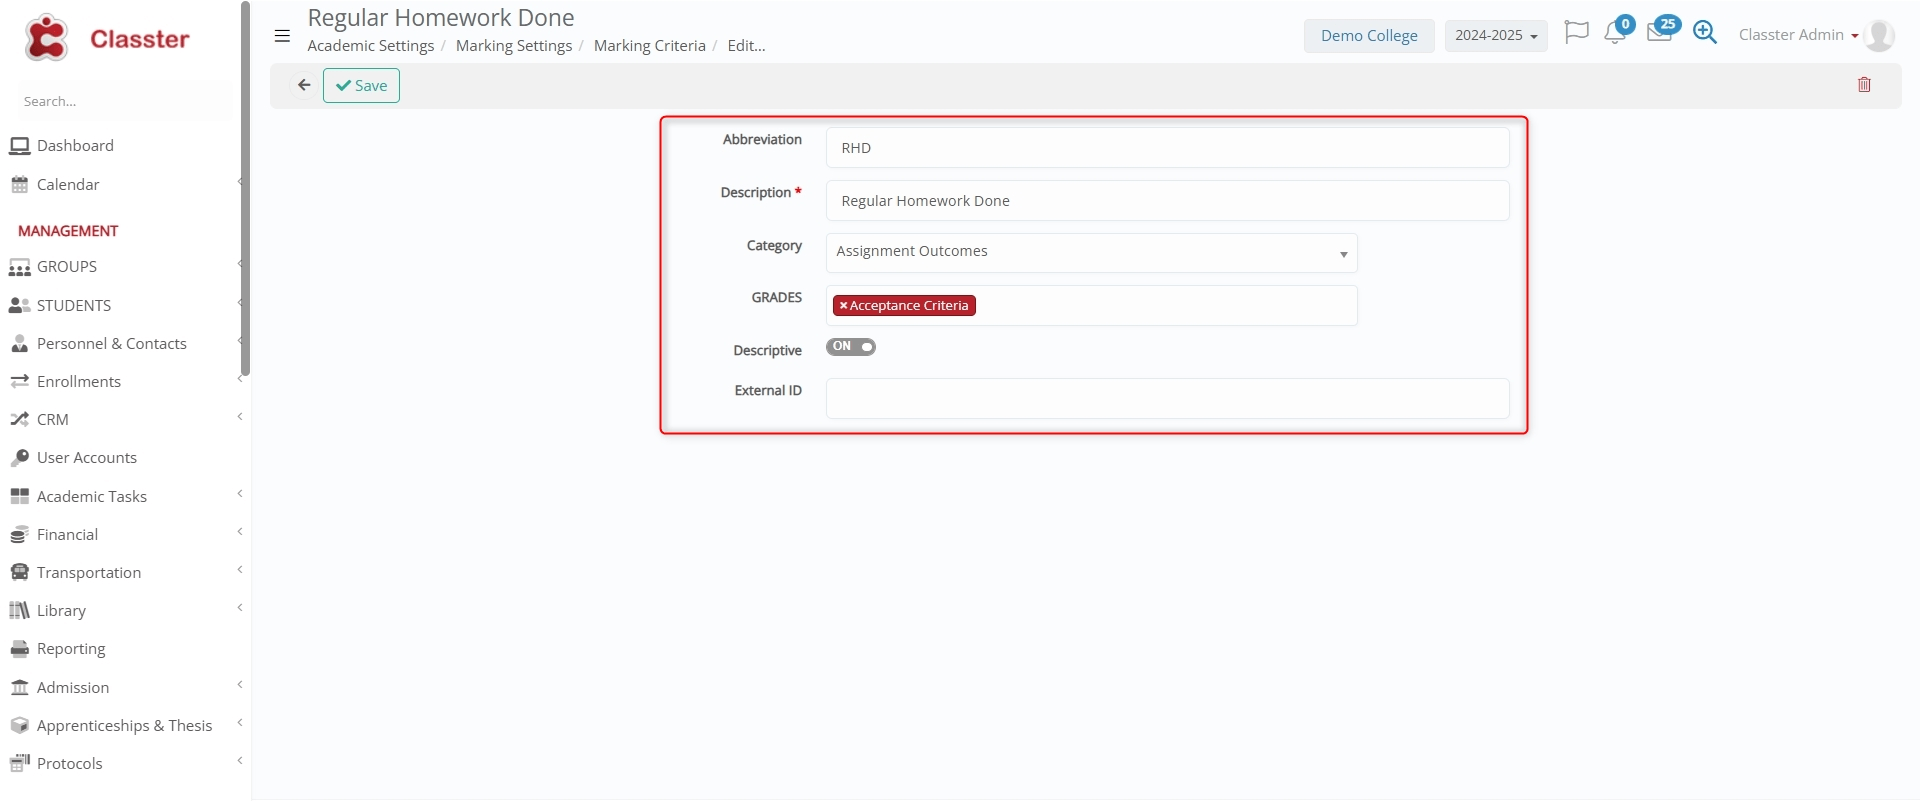Expand the Classter Admin user menu
This screenshot has height=801, width=1920.
coord(1797,35)
